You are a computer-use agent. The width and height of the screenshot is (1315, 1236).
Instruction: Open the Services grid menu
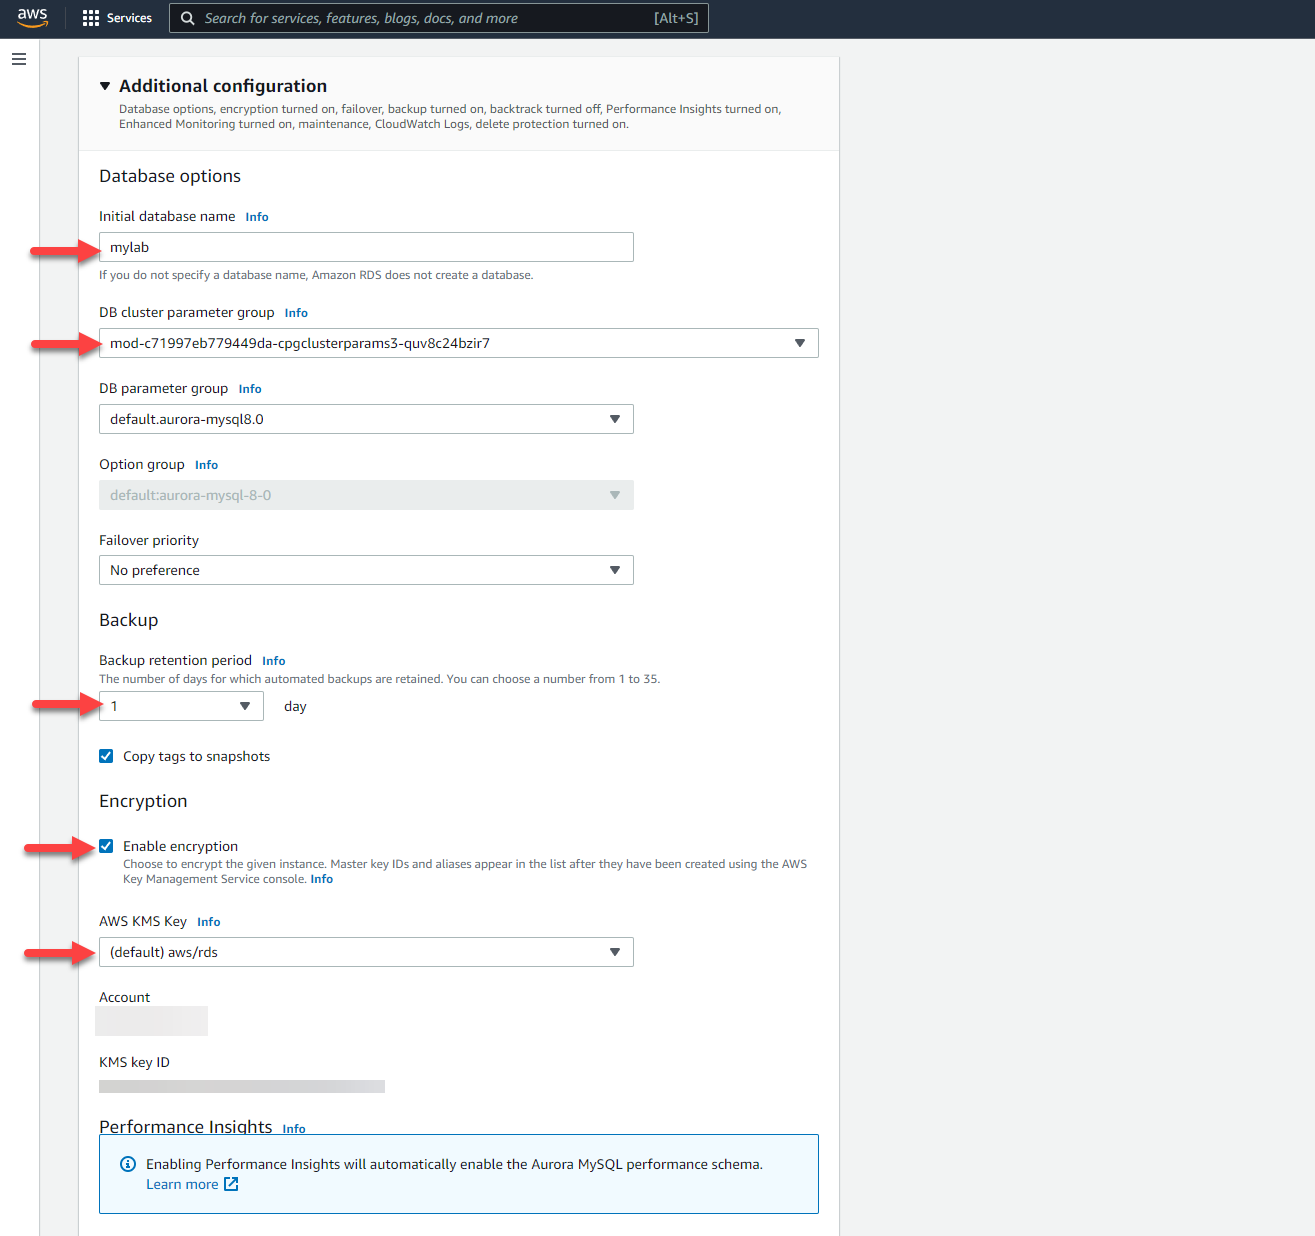[91, 18]
